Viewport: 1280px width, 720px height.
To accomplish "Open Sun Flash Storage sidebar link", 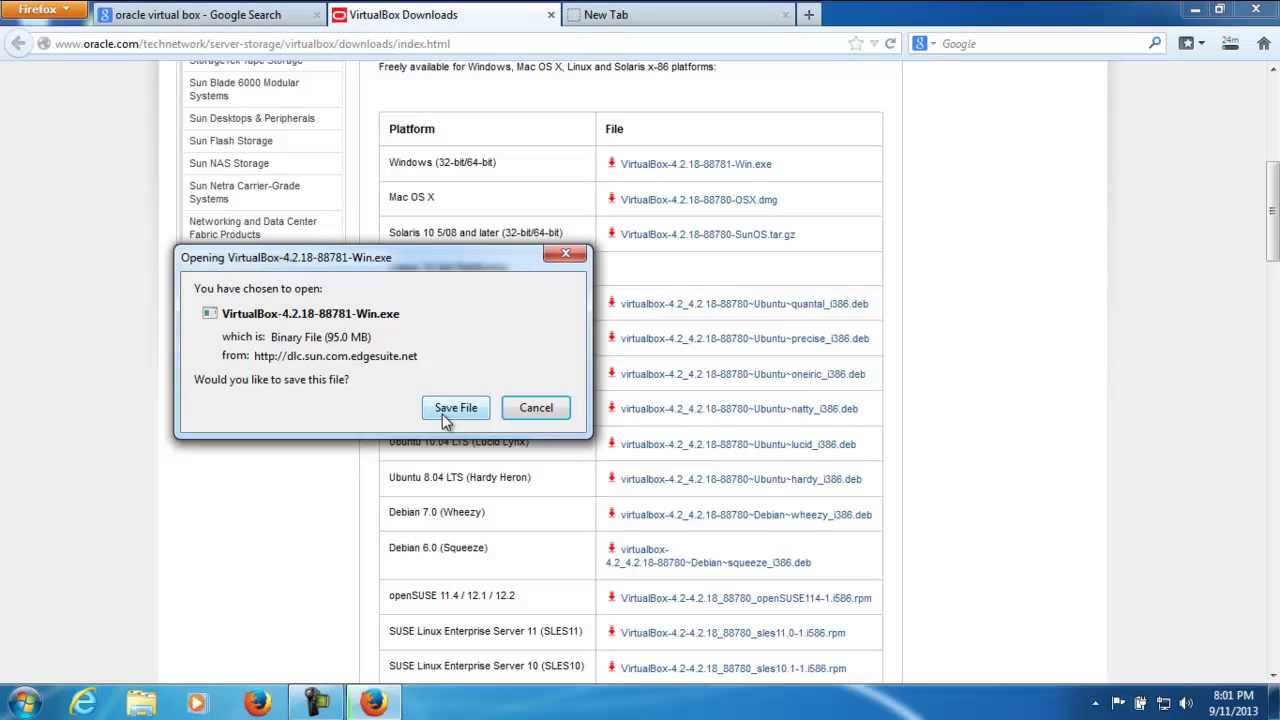I will (x=231, y=141).
